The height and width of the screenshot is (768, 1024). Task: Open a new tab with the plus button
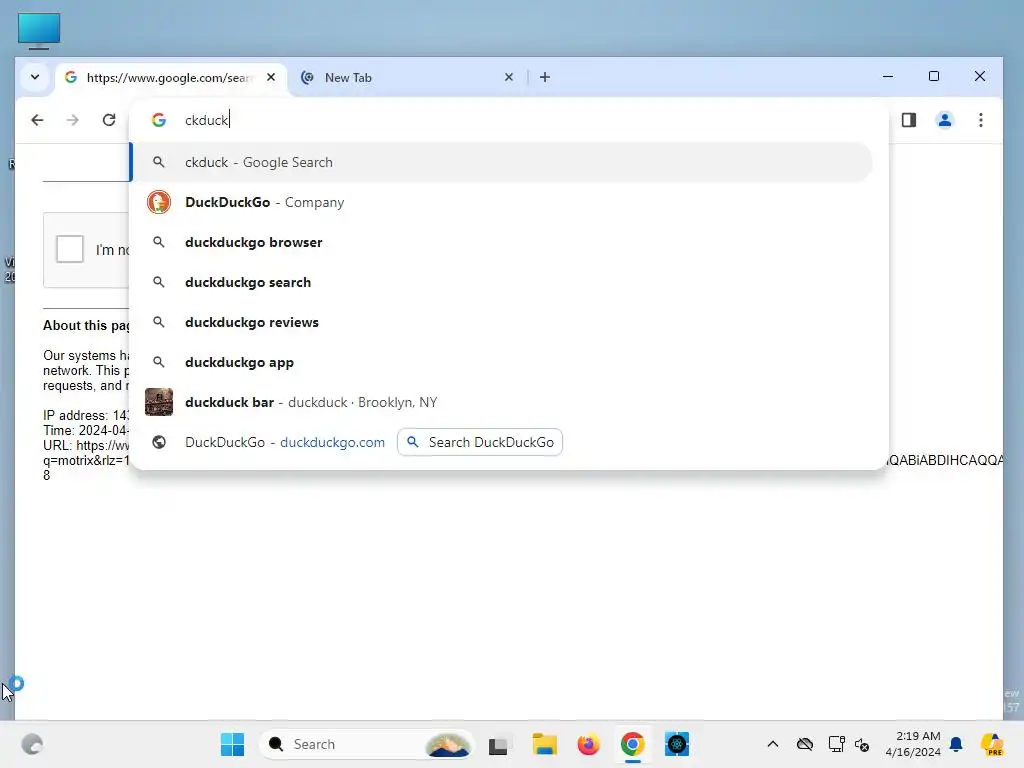(x=545, y=77)
